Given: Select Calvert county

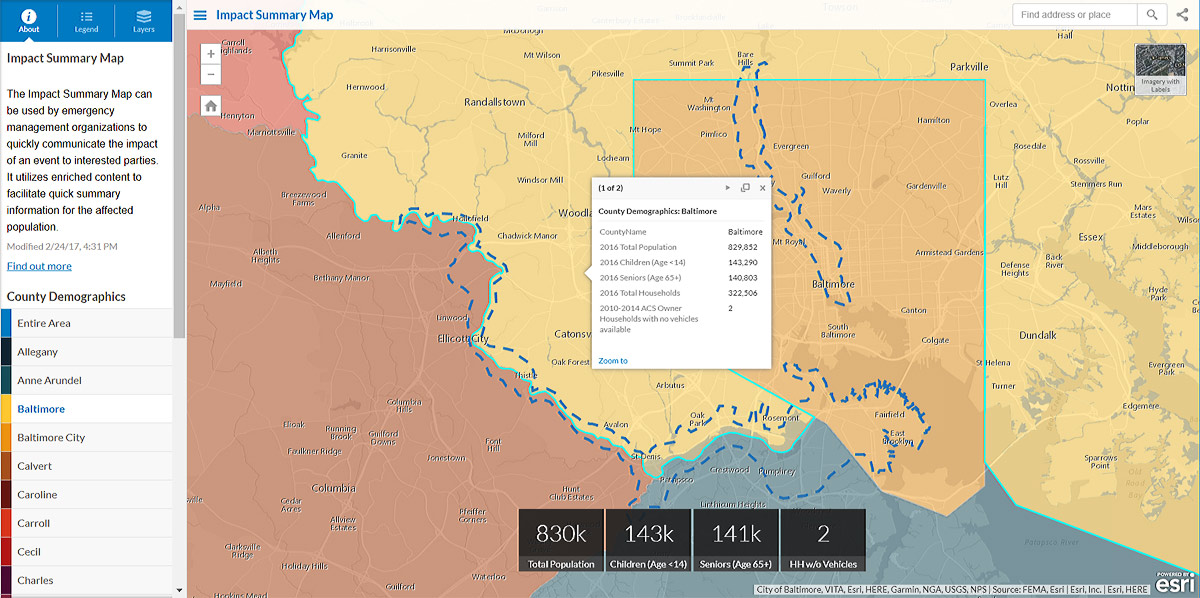Looking at the screenshot, I should click(x=86, y=466).
